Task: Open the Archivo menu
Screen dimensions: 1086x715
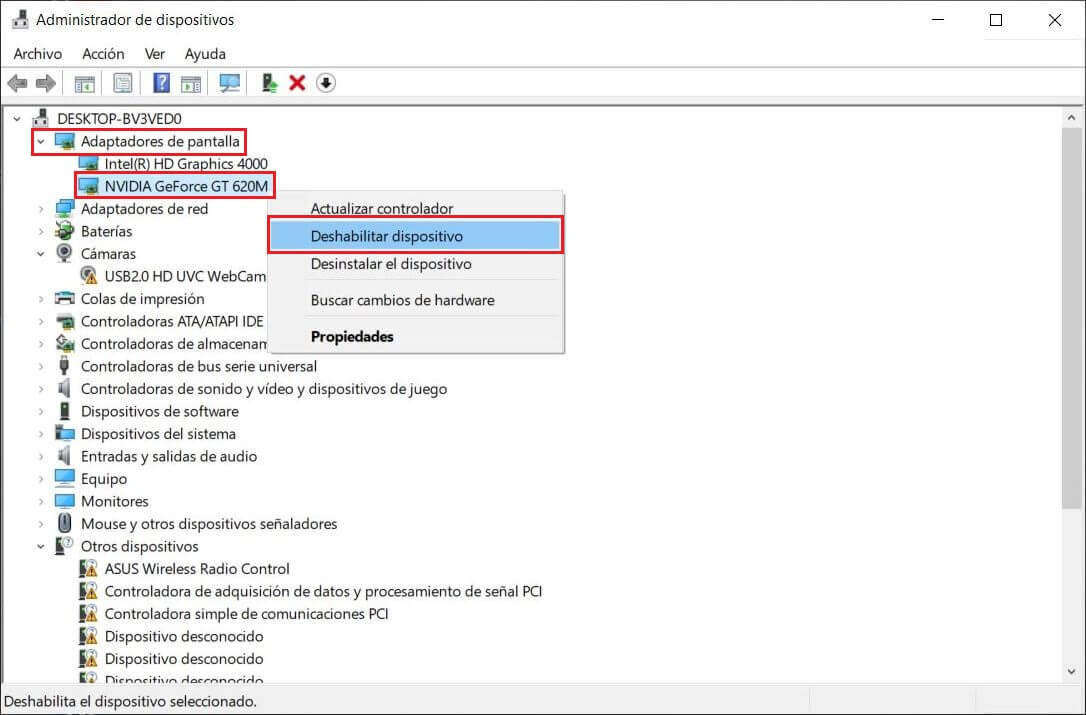Action: [x=37, y=53]
